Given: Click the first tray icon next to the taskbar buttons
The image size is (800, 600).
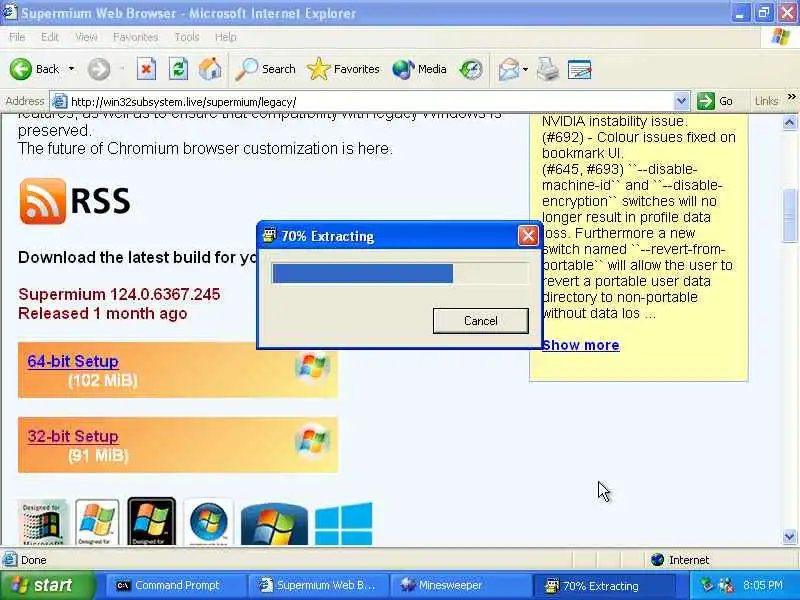Looking at the screenshot, I should pos(707,585).
